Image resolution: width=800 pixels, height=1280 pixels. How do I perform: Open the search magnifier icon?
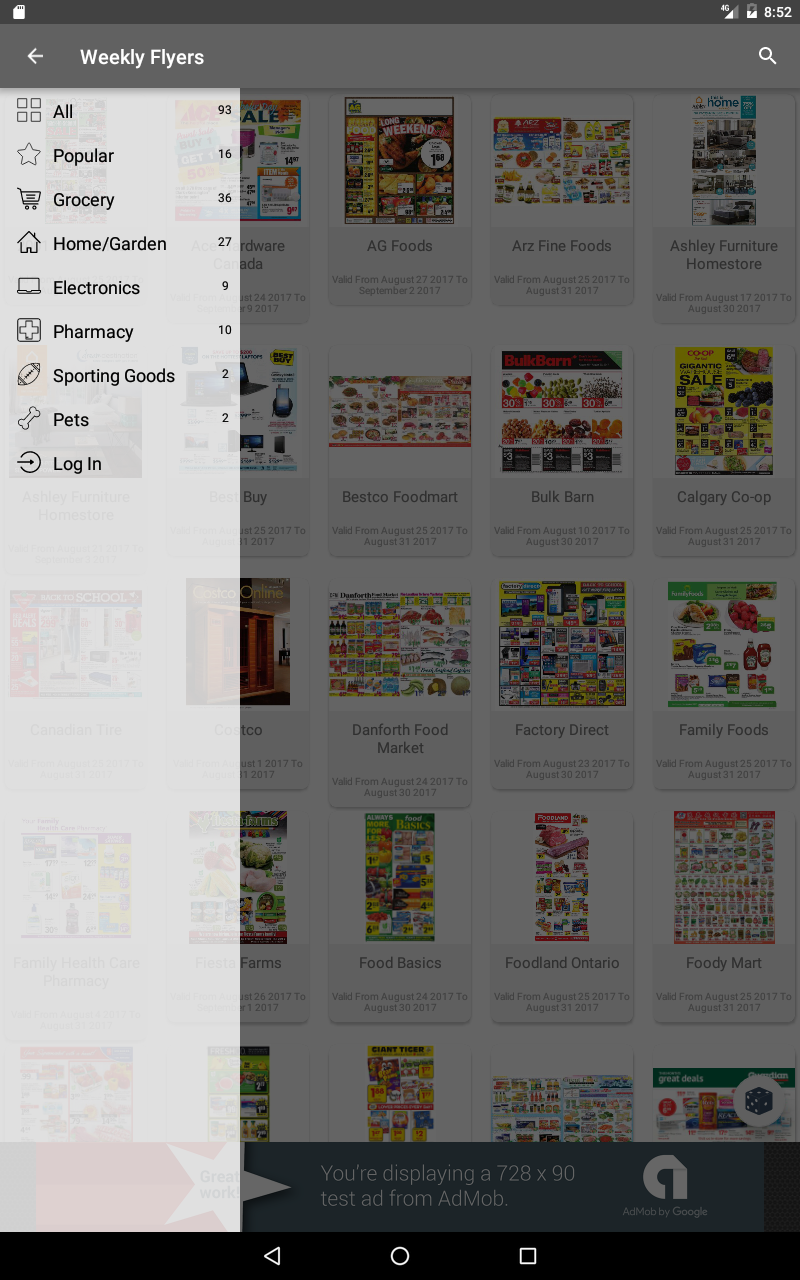point(767,56)
